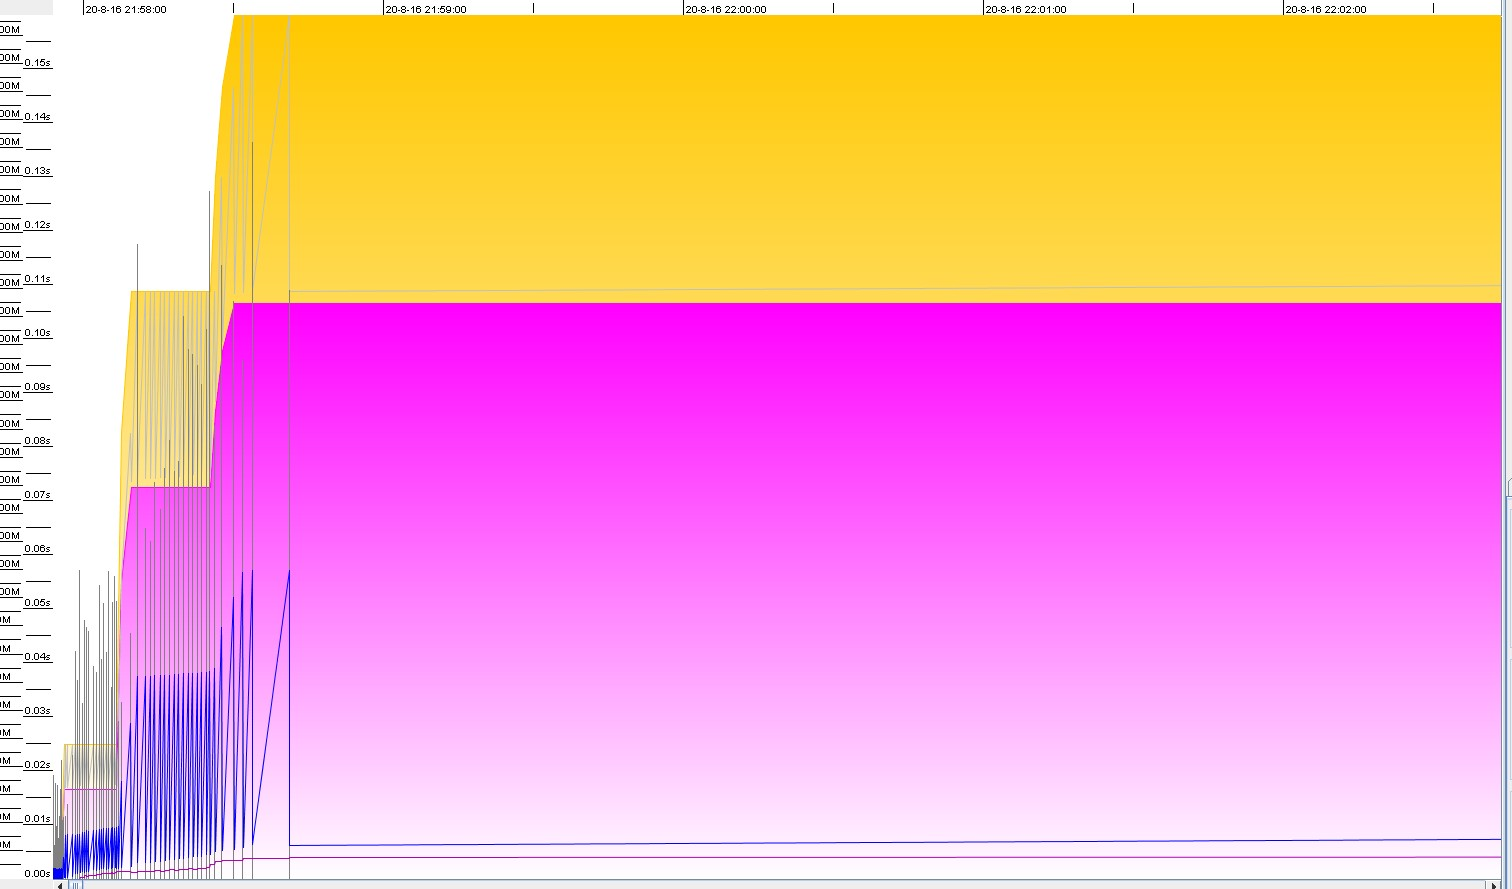Image resolution: width=1512 pixels, height=889 pixels.
Task: Click the horizontal scrollbar left arrow
Action: (61, 884)
